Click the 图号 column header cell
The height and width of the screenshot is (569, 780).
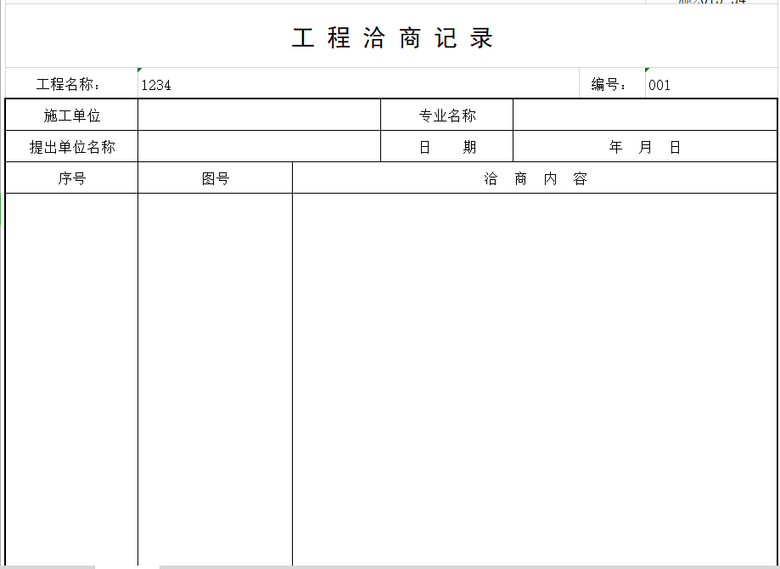(x=215, y=179)
